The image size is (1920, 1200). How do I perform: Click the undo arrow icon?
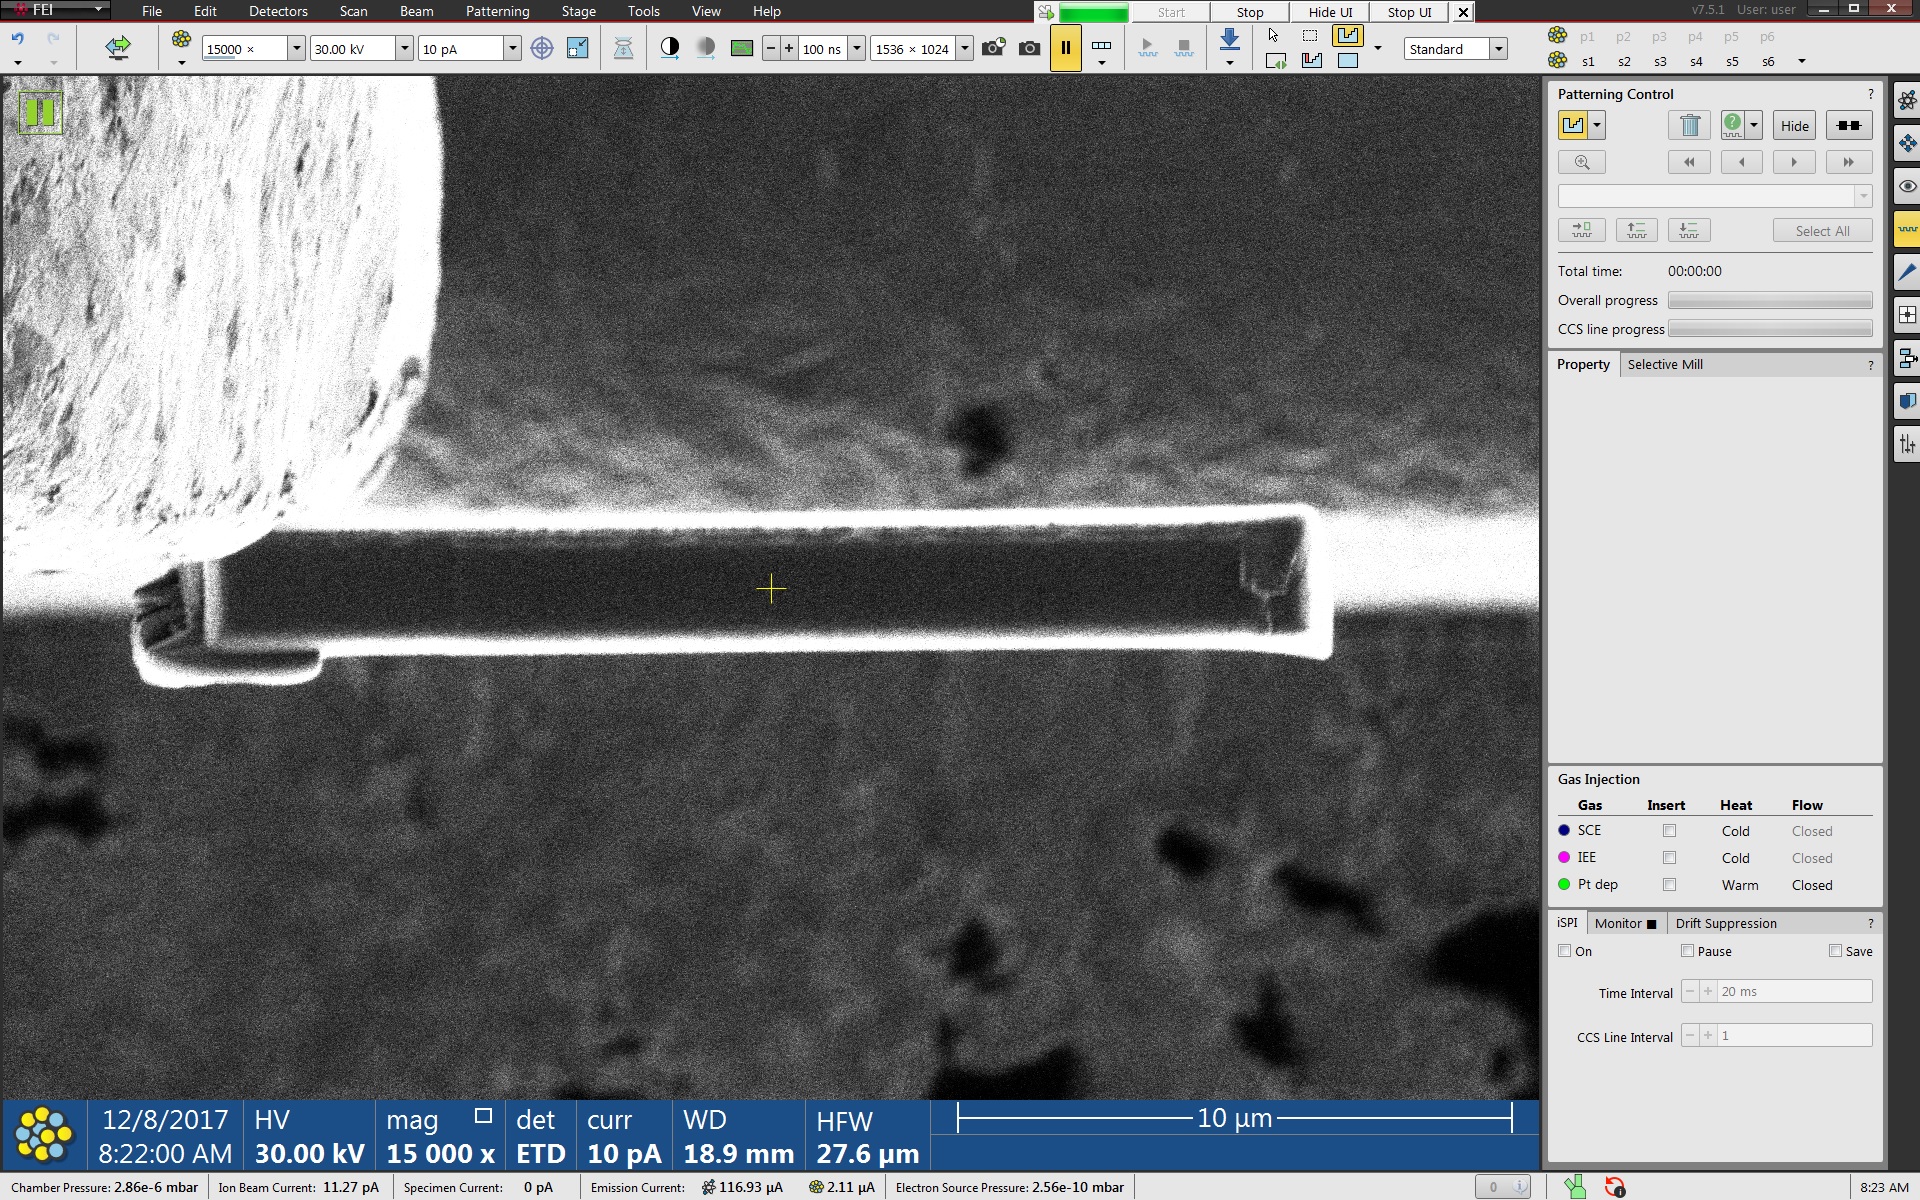click(x=18, y=39)
